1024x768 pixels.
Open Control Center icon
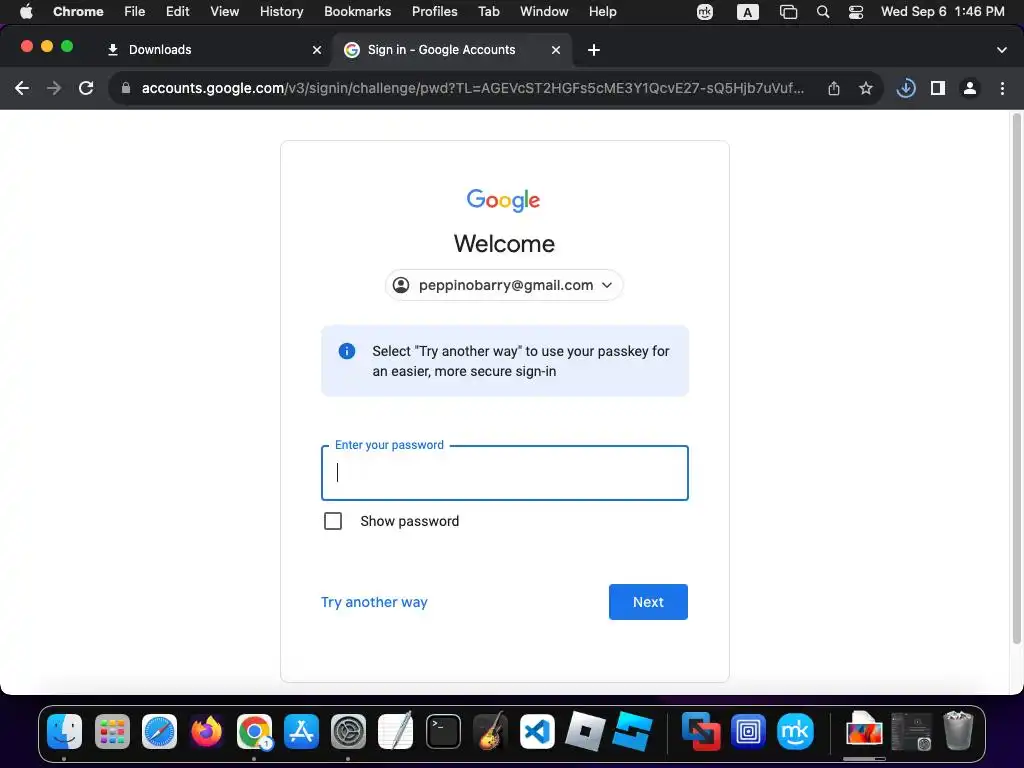tap(856, 12)
